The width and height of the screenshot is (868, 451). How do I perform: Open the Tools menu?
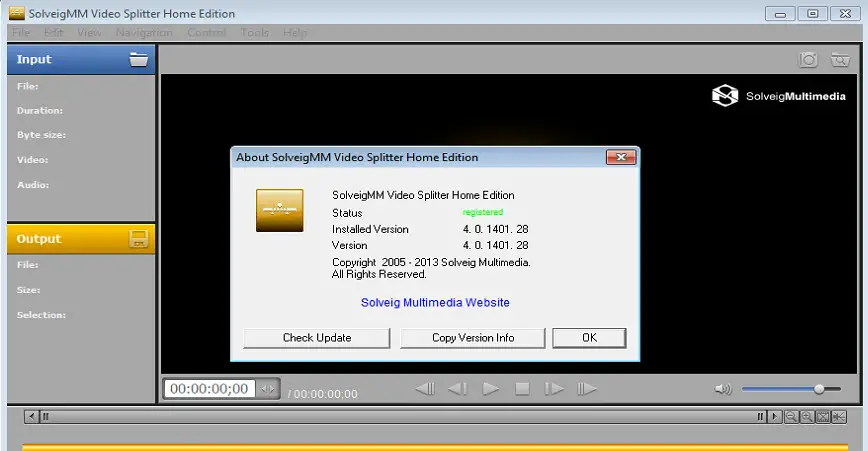(x=255, y=33)
